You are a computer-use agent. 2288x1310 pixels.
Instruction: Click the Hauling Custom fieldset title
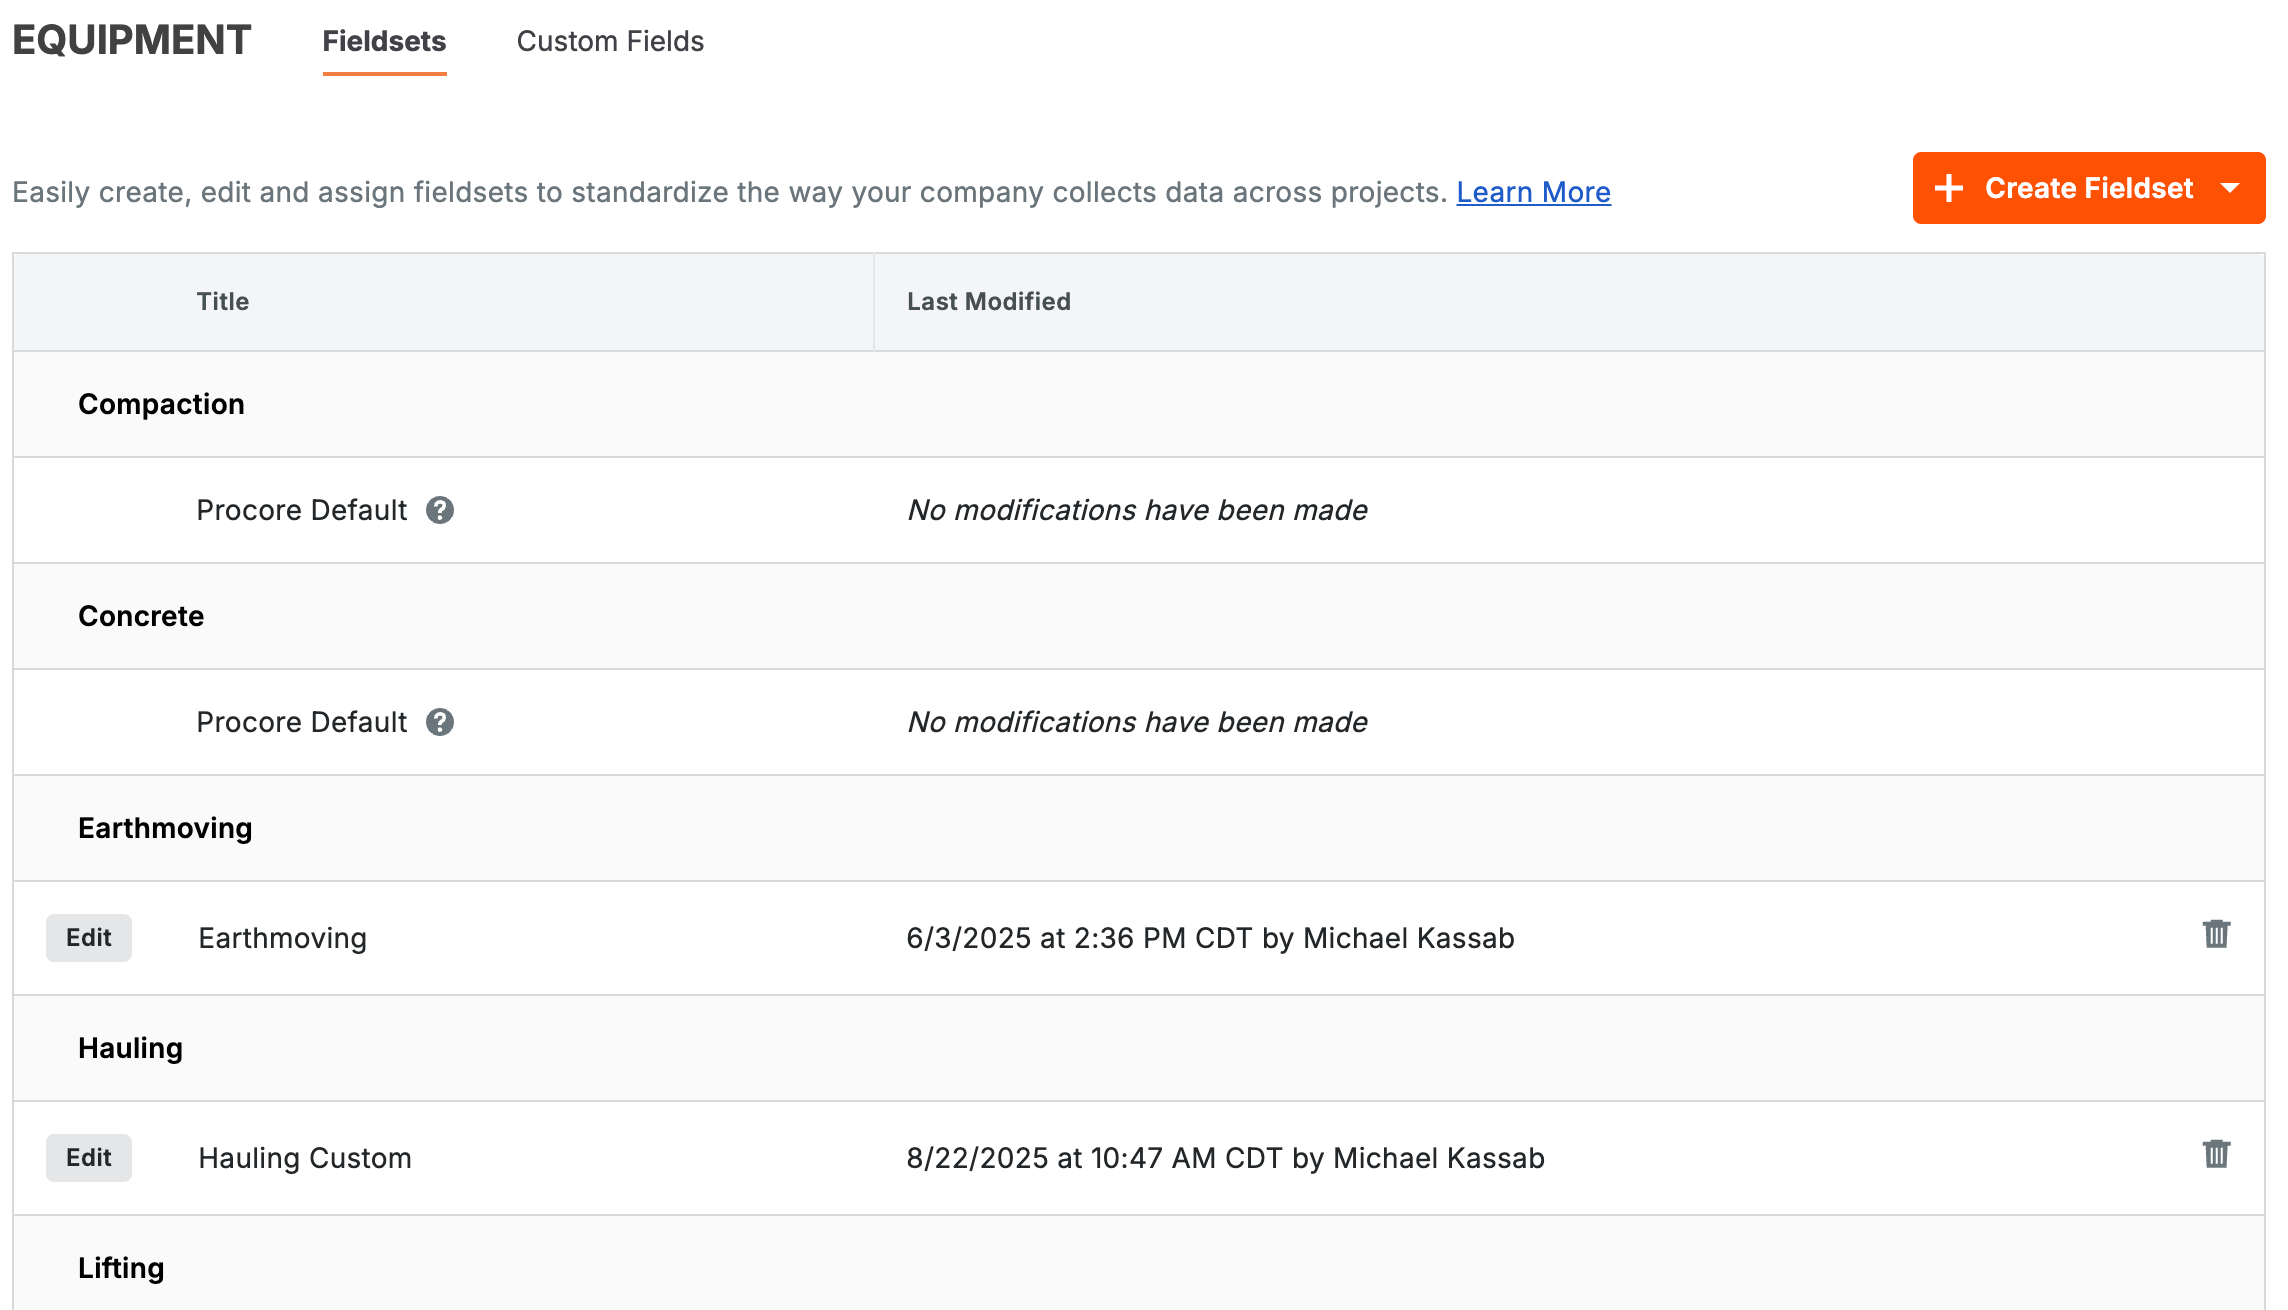[x=305, y=1158]
